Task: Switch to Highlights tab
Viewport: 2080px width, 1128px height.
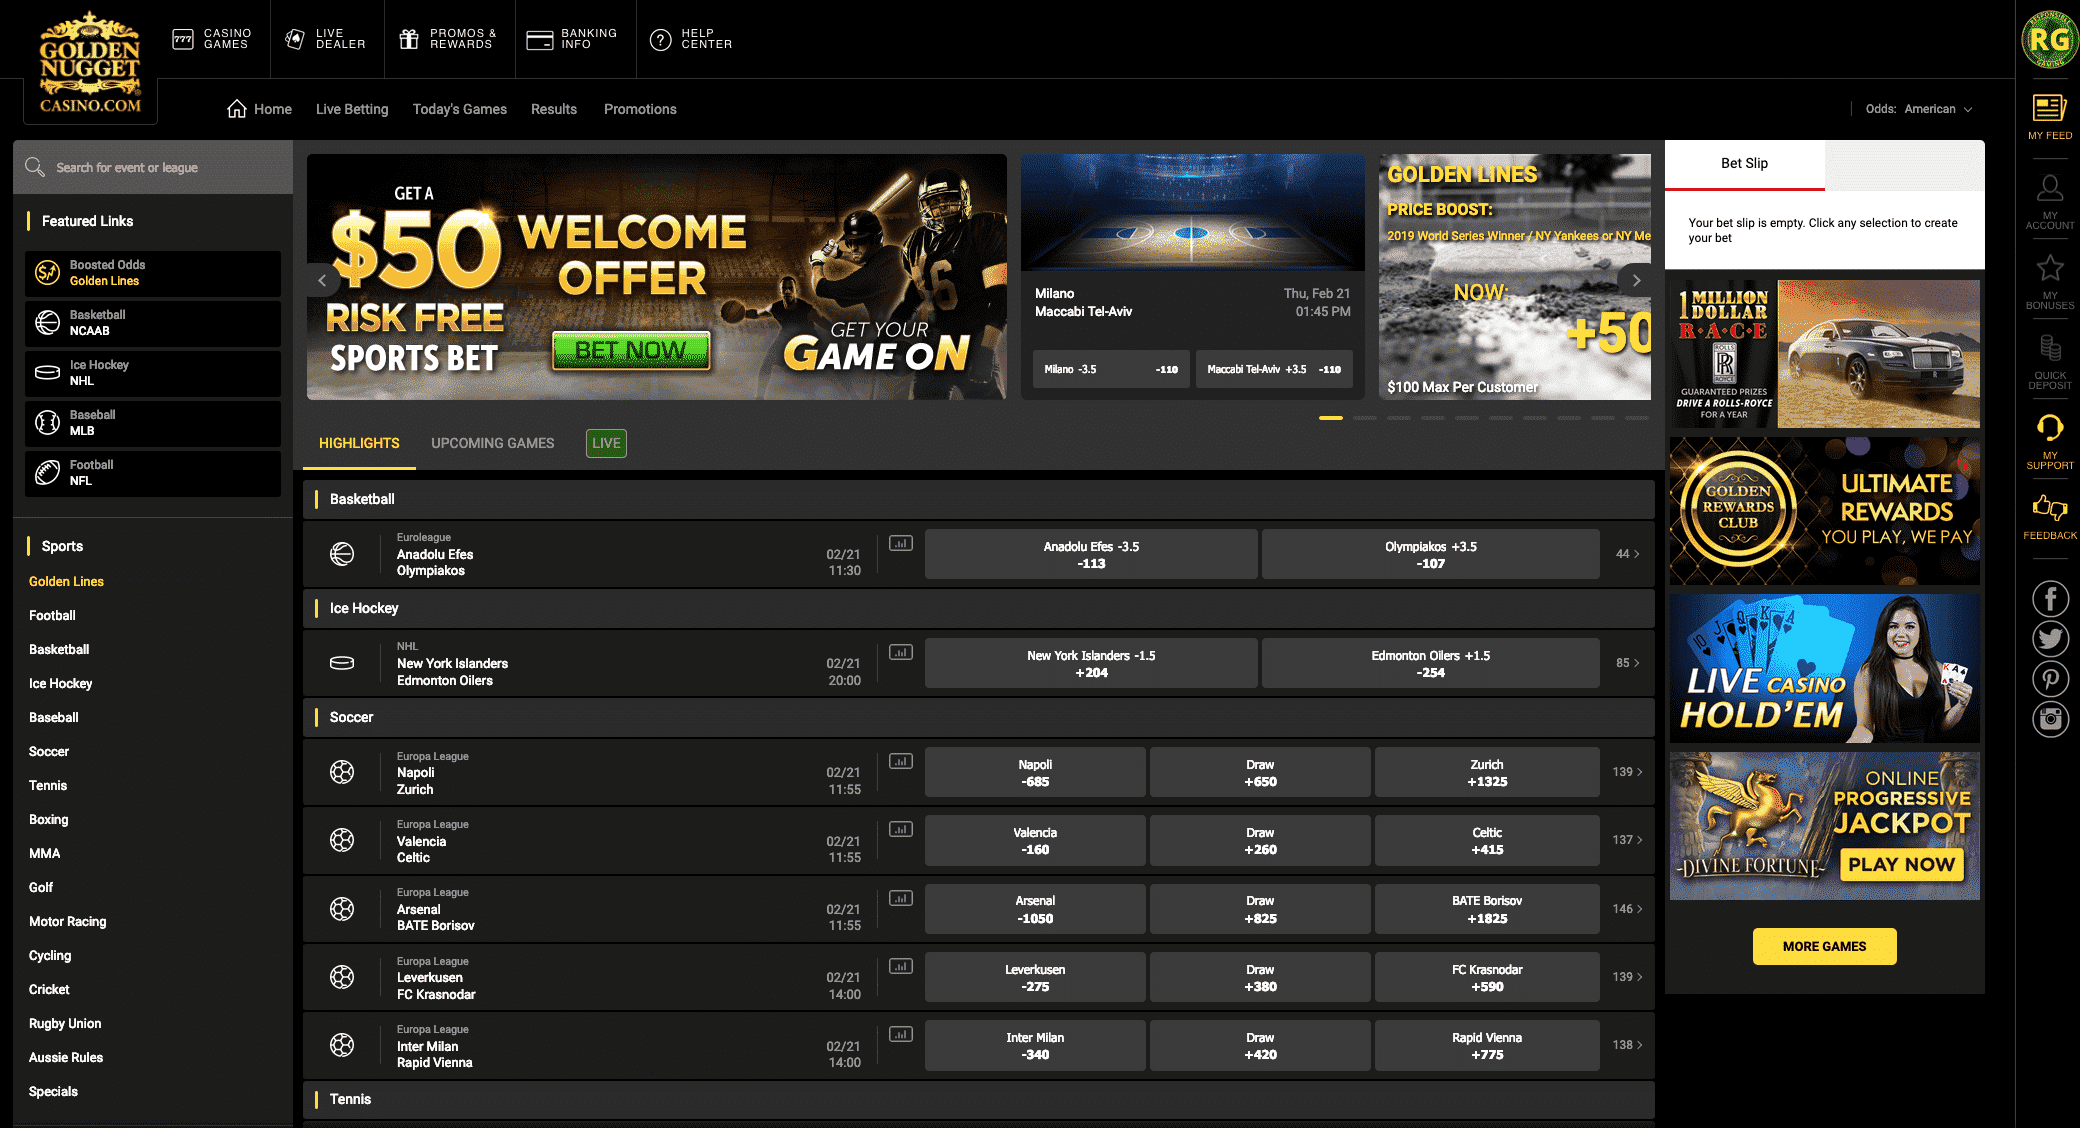Action: (x=359, y=443)
